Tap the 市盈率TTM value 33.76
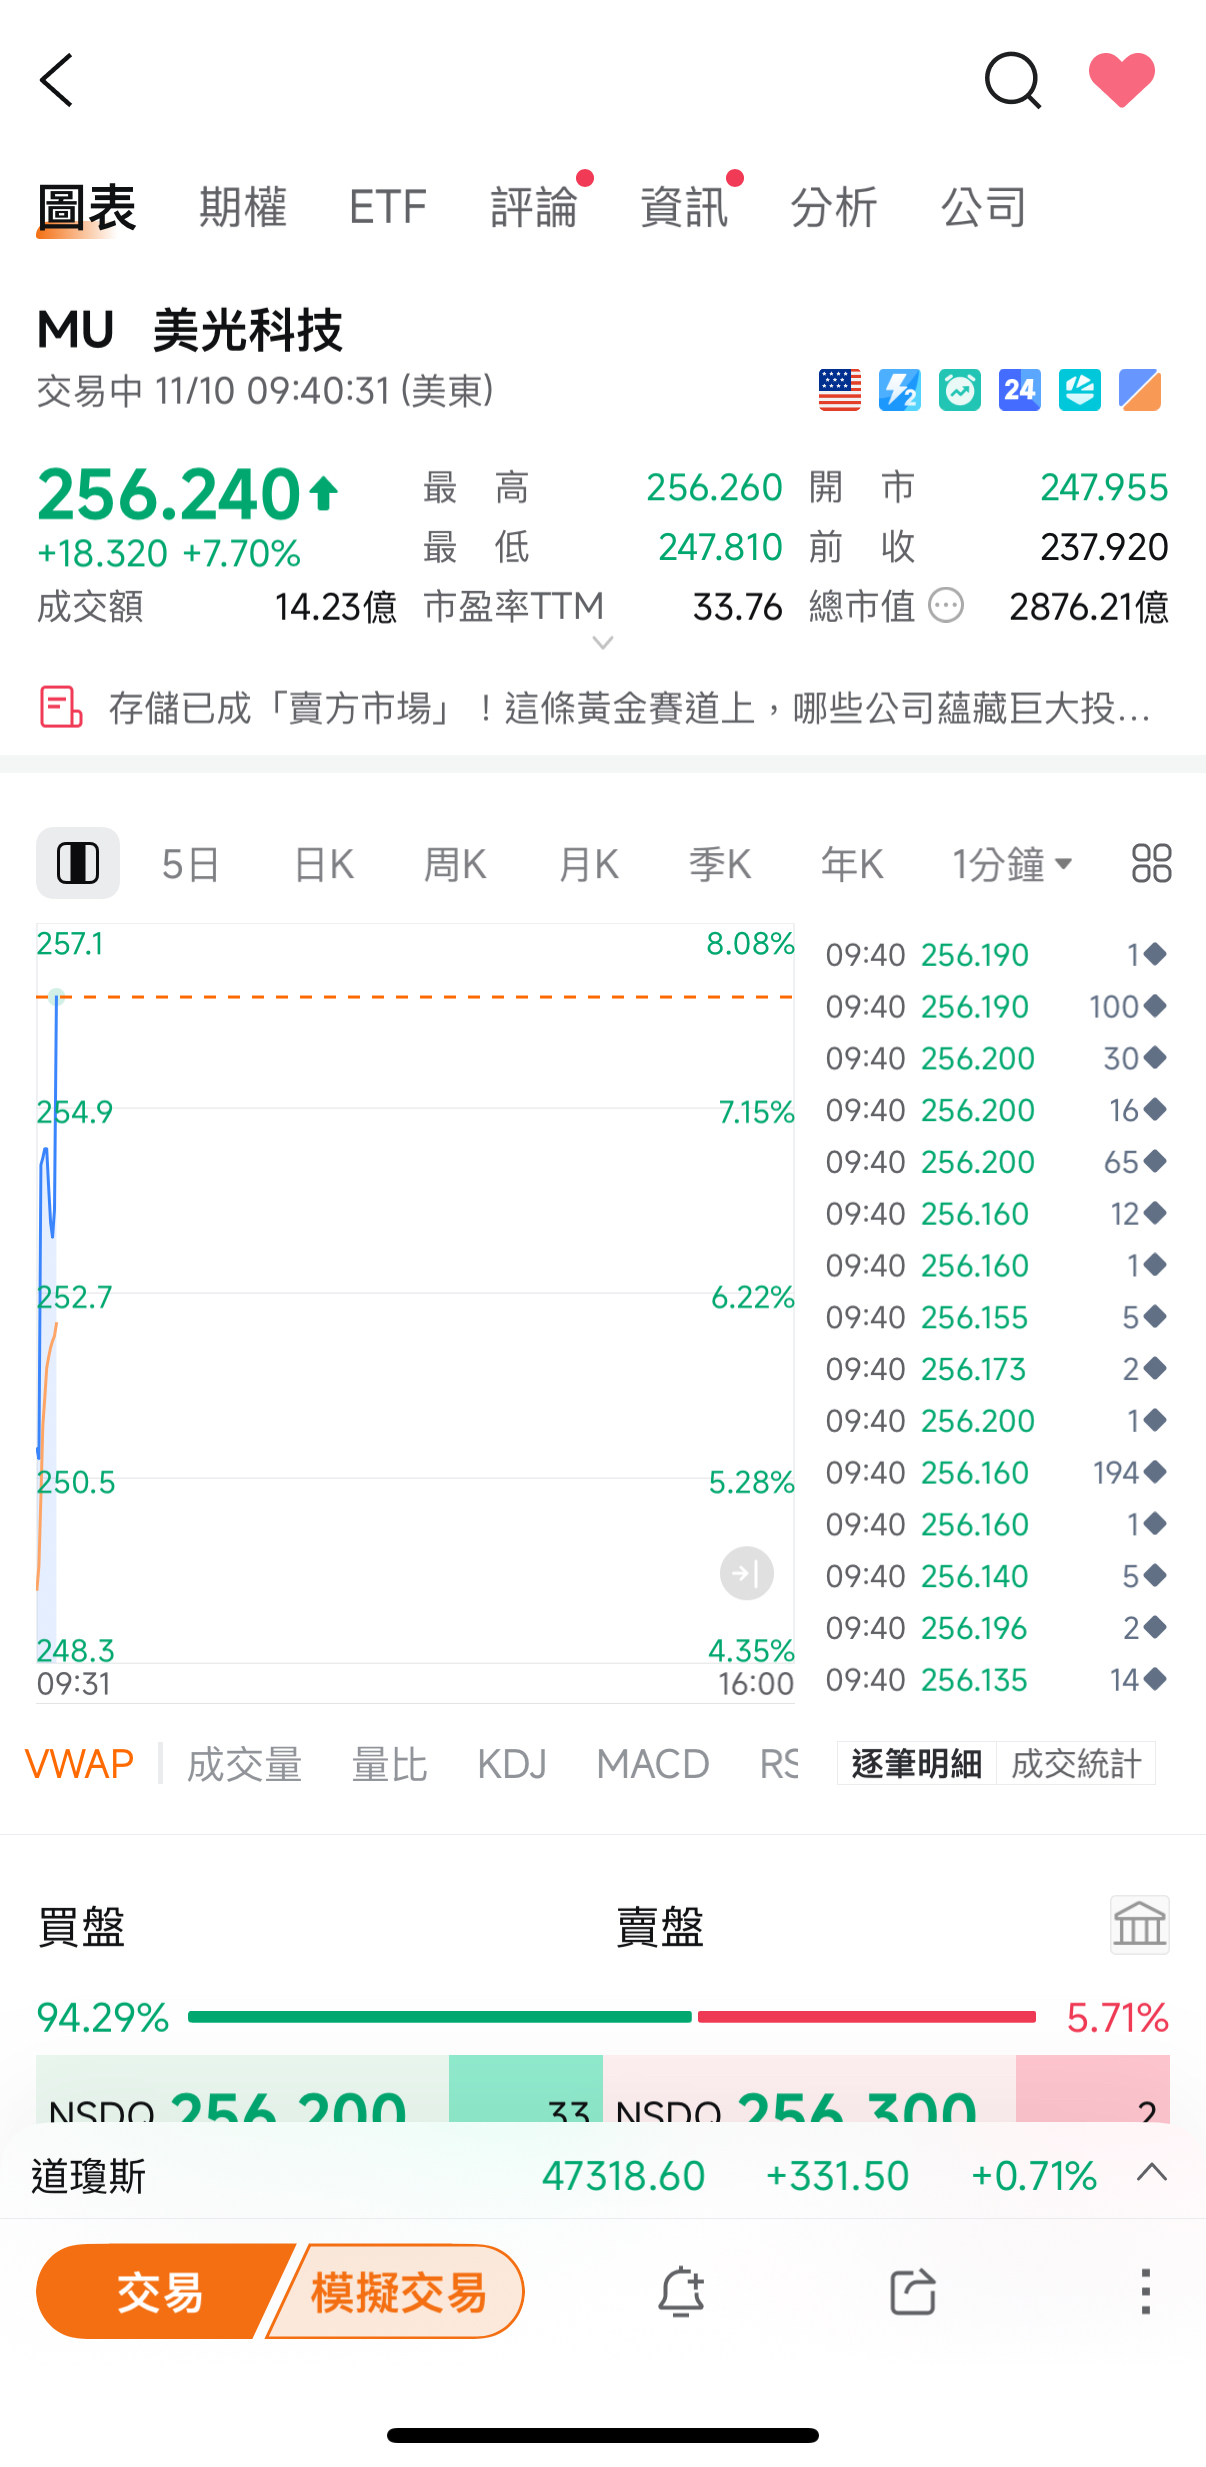 (738, 606)
